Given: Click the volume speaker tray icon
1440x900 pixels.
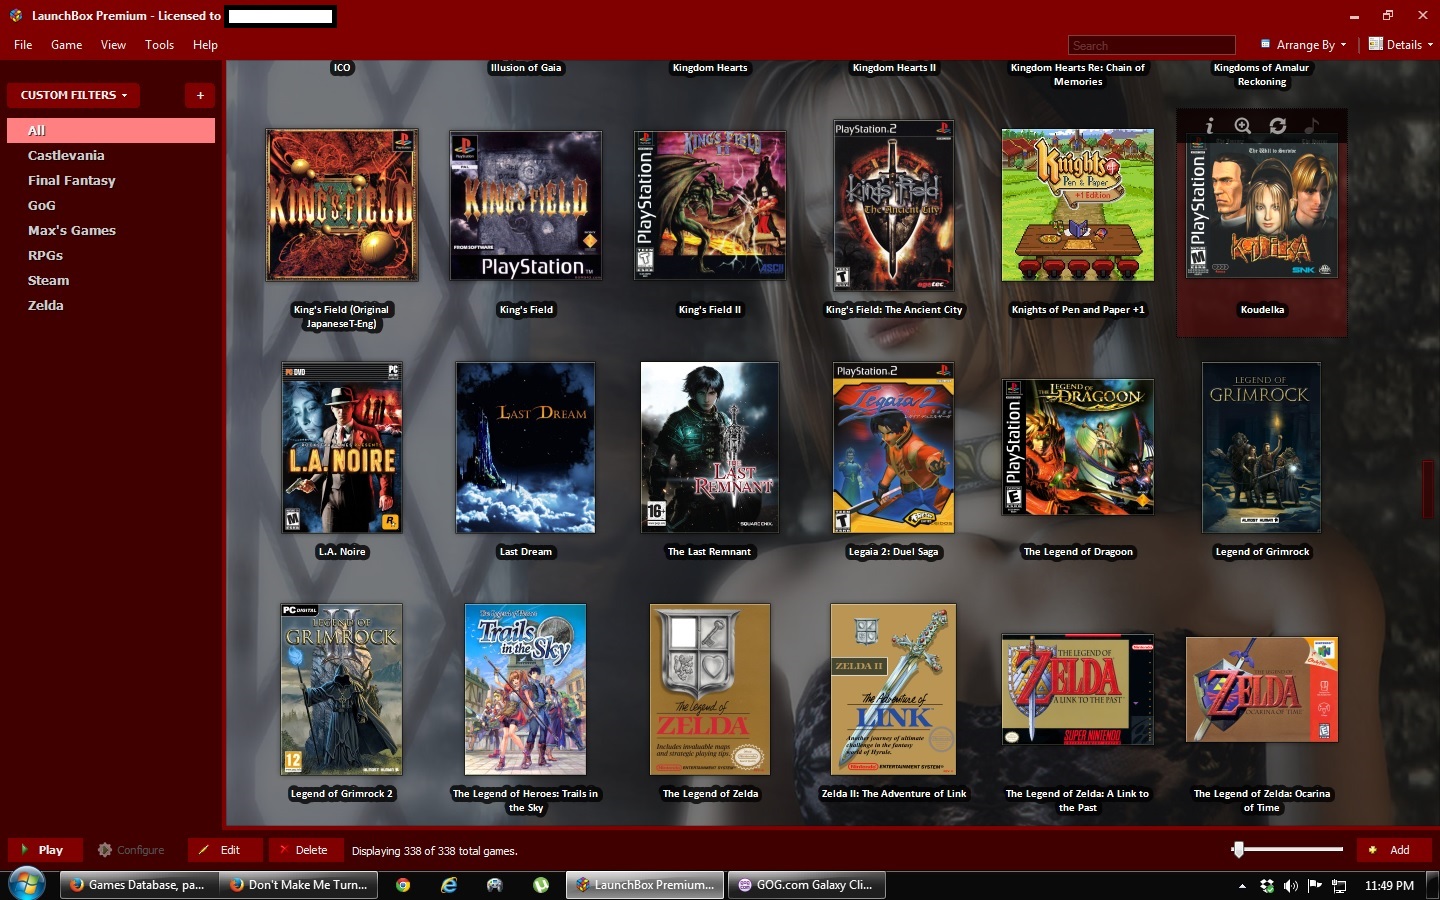Looking at the screenshot, I should pos(1291,886).
